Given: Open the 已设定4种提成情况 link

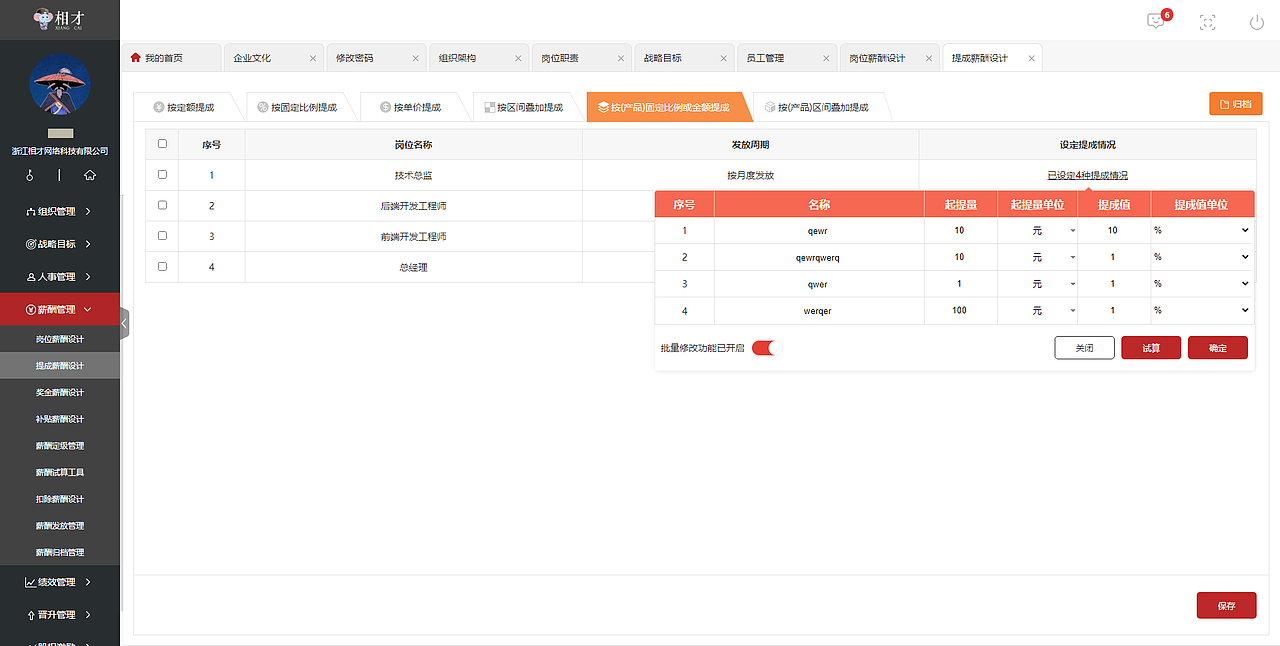Looking at the screenshot, I should click(1088, 175).
